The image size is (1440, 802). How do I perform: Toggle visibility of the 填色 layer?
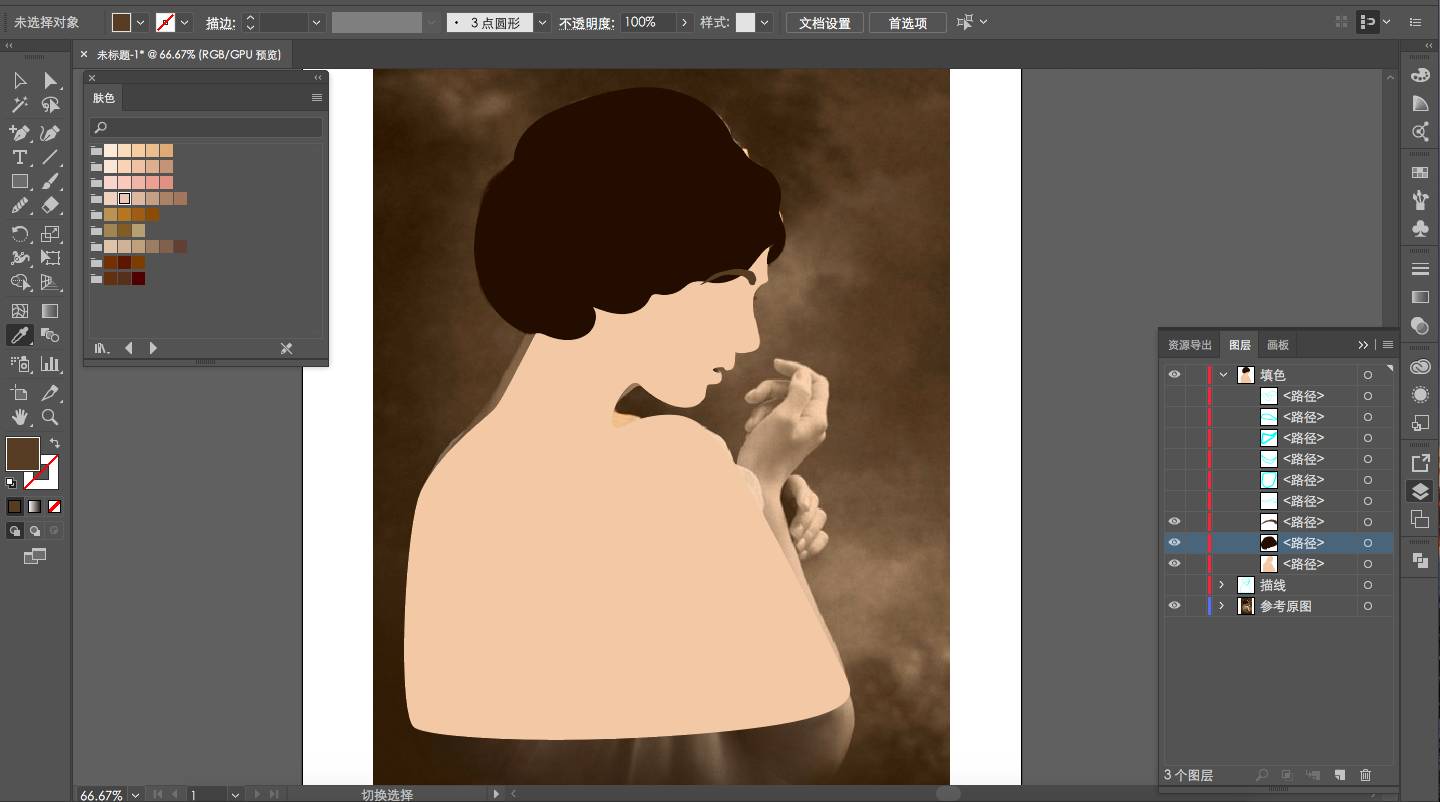(1174, 375)
